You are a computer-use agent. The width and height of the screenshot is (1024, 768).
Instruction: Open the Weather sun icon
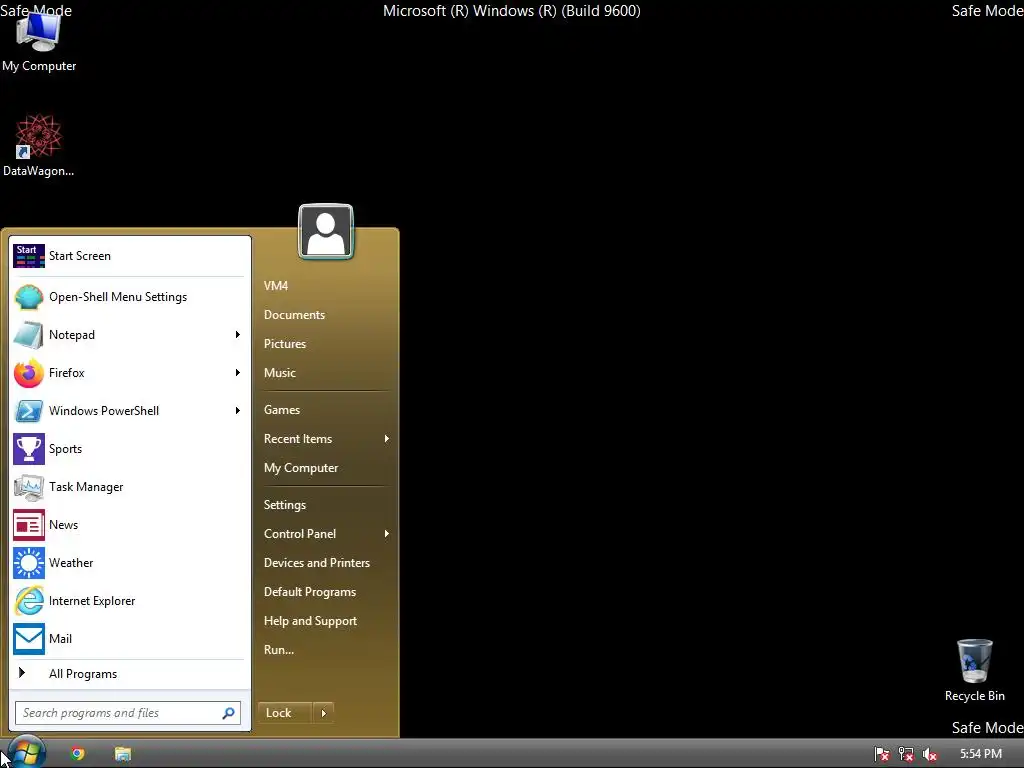tap(29, 563)
